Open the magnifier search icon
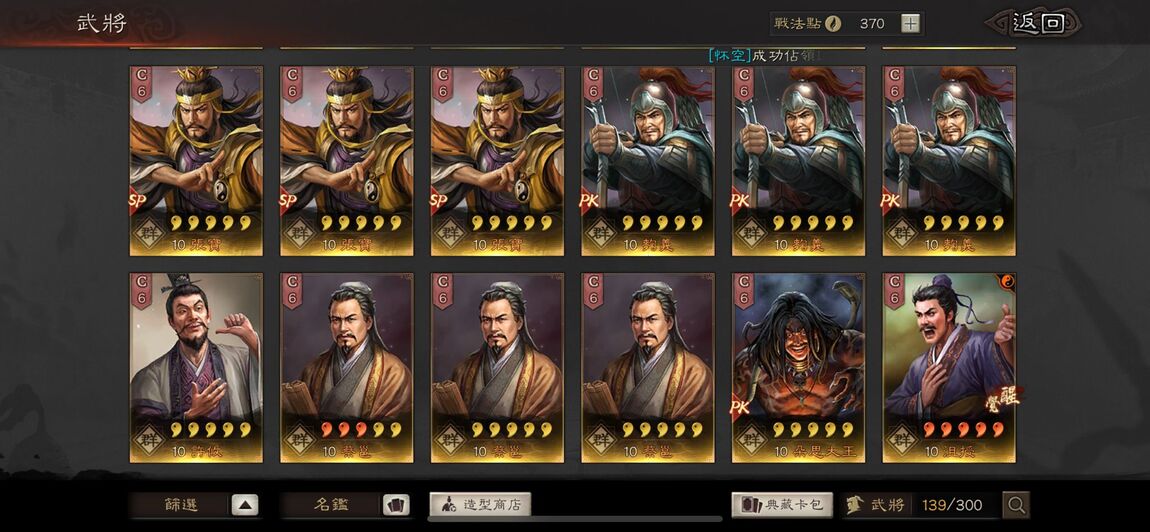1150x532 pixels. (x=1016, y=505)
